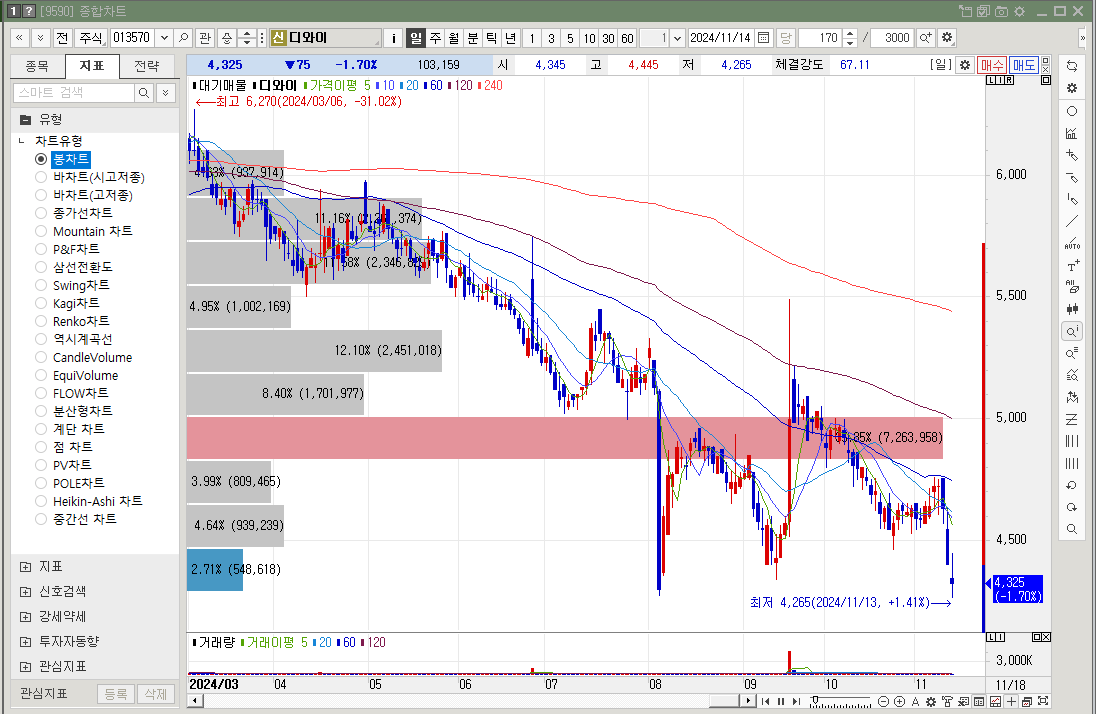The image size is (1096, 714).
Task: Toggle the crosshair plus icon
Action: (x=1011, y=701)
